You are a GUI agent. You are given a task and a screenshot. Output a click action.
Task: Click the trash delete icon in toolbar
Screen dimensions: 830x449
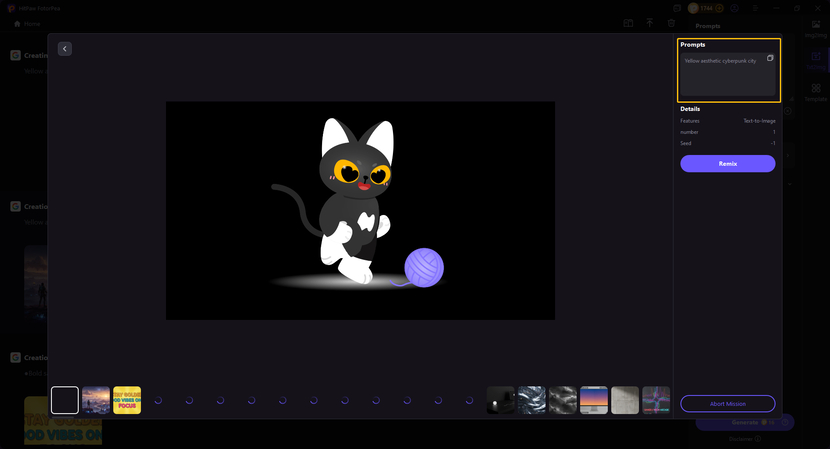(672, 23)
